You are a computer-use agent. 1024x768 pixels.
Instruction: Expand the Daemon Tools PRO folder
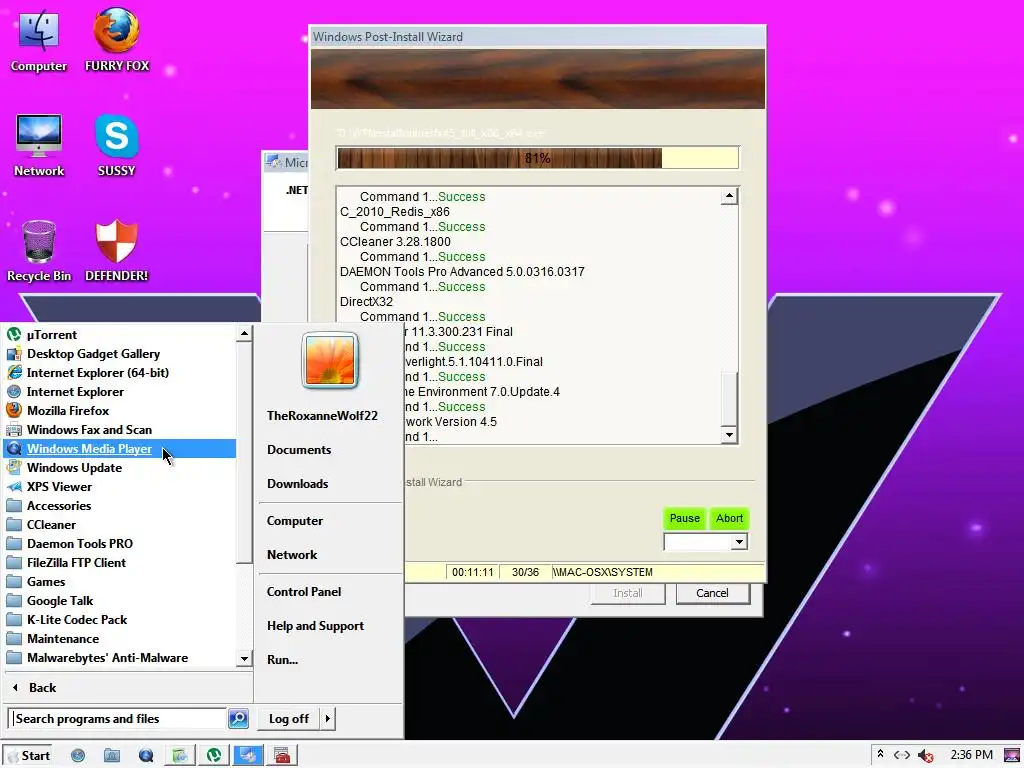pos(120,543)
